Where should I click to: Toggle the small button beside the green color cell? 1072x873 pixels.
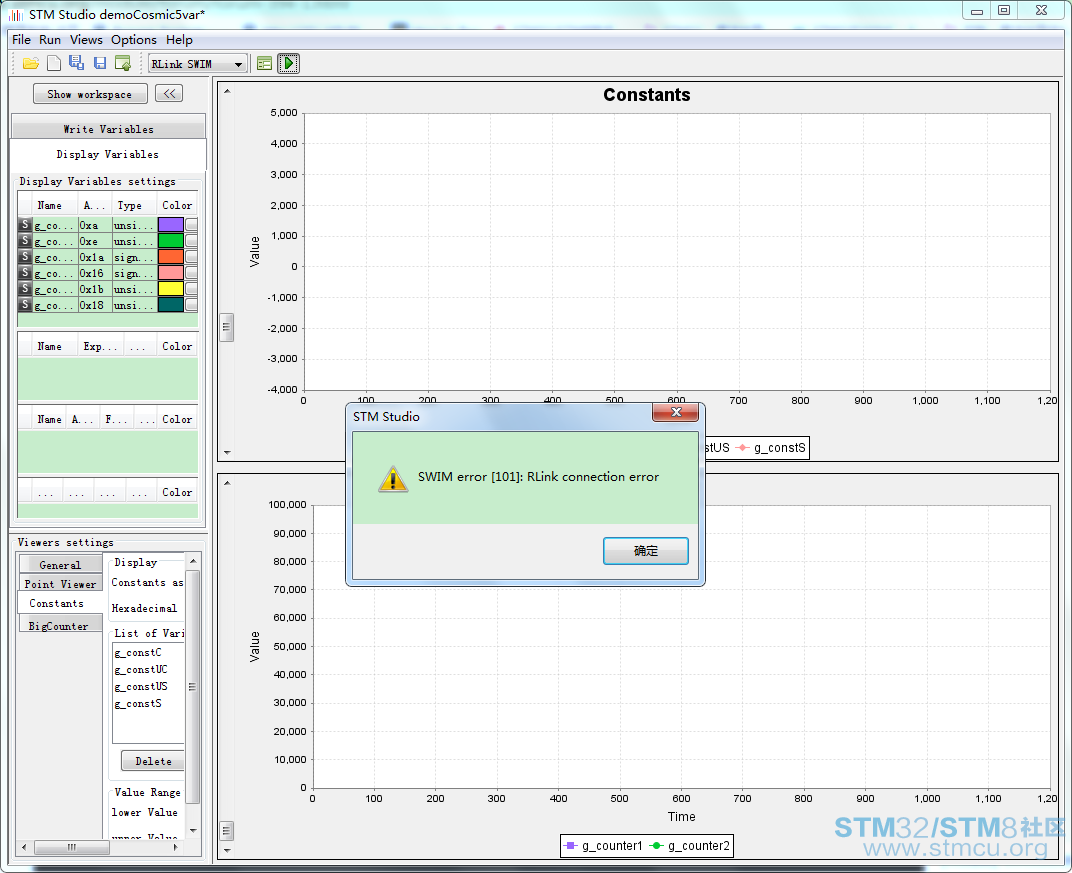(191, 241)
